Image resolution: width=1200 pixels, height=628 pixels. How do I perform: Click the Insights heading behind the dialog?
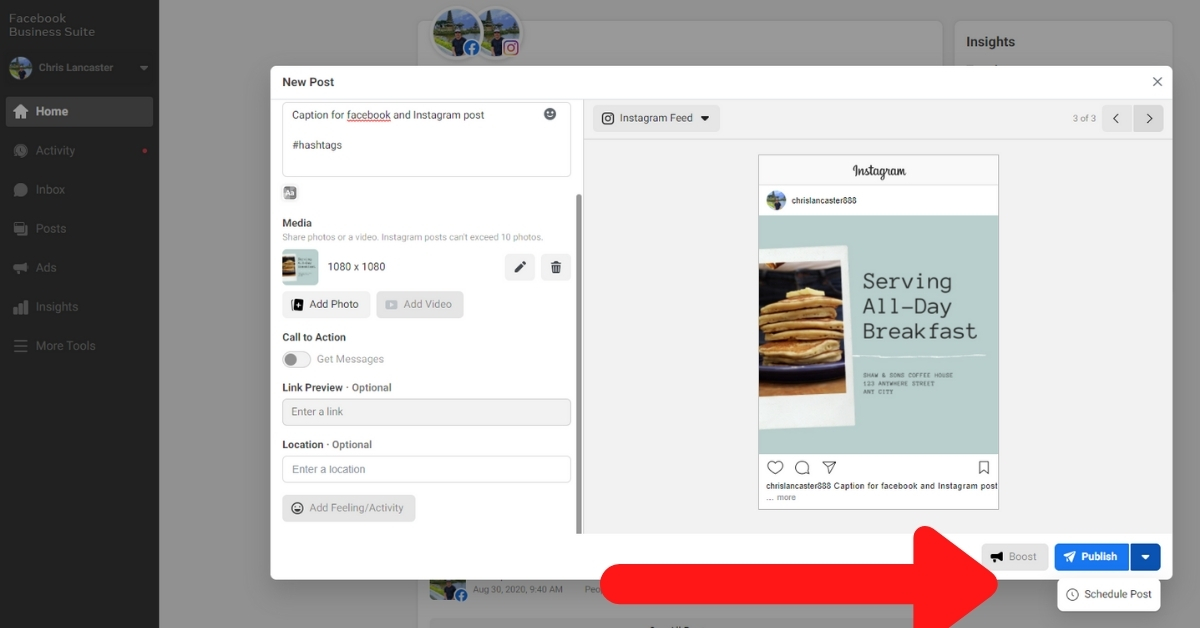[990, 42]
